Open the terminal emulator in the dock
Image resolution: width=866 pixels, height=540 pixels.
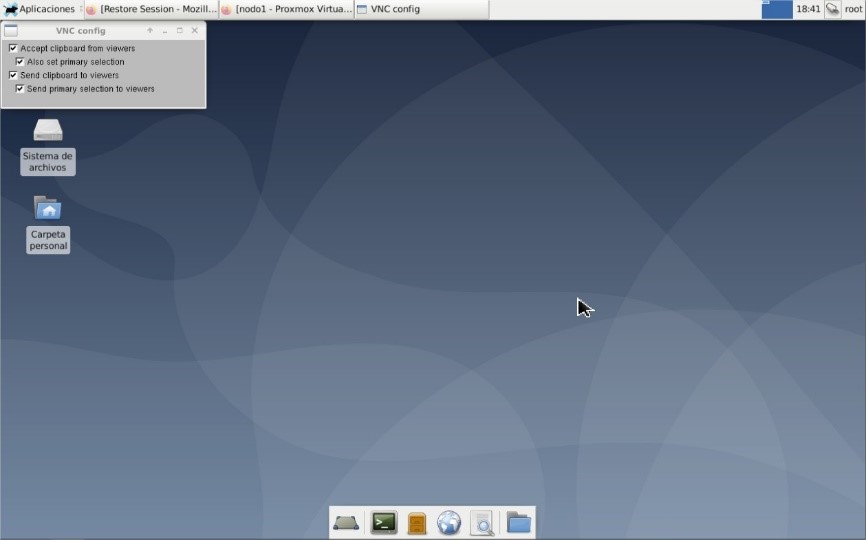coord(384,522)
